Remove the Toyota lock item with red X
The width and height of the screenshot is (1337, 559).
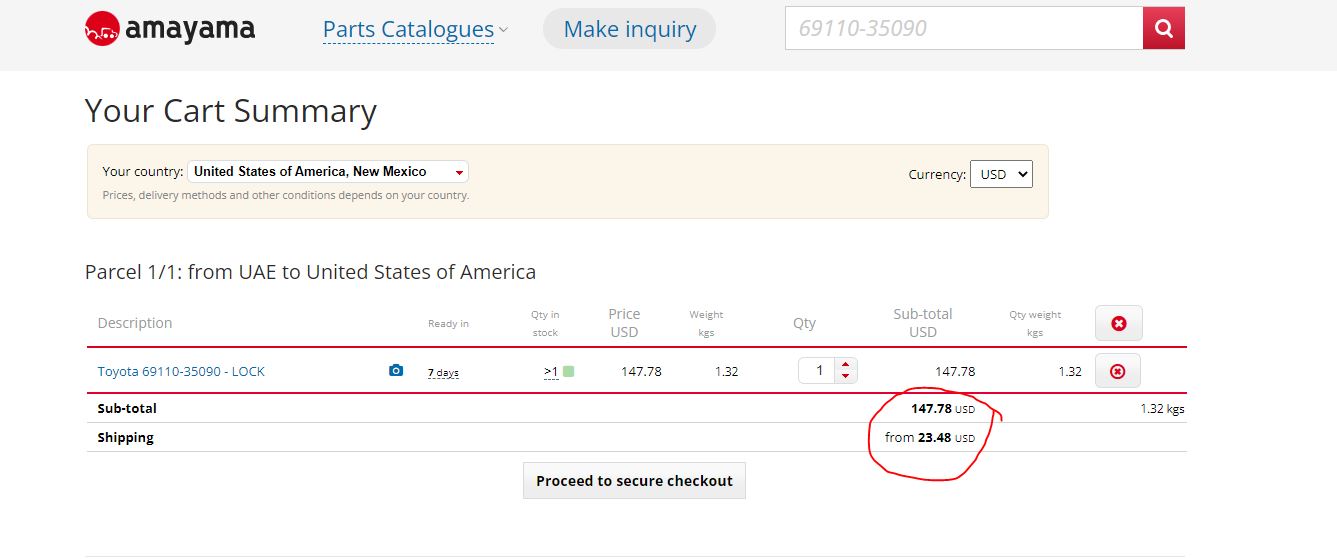(x=1118, y=371)
